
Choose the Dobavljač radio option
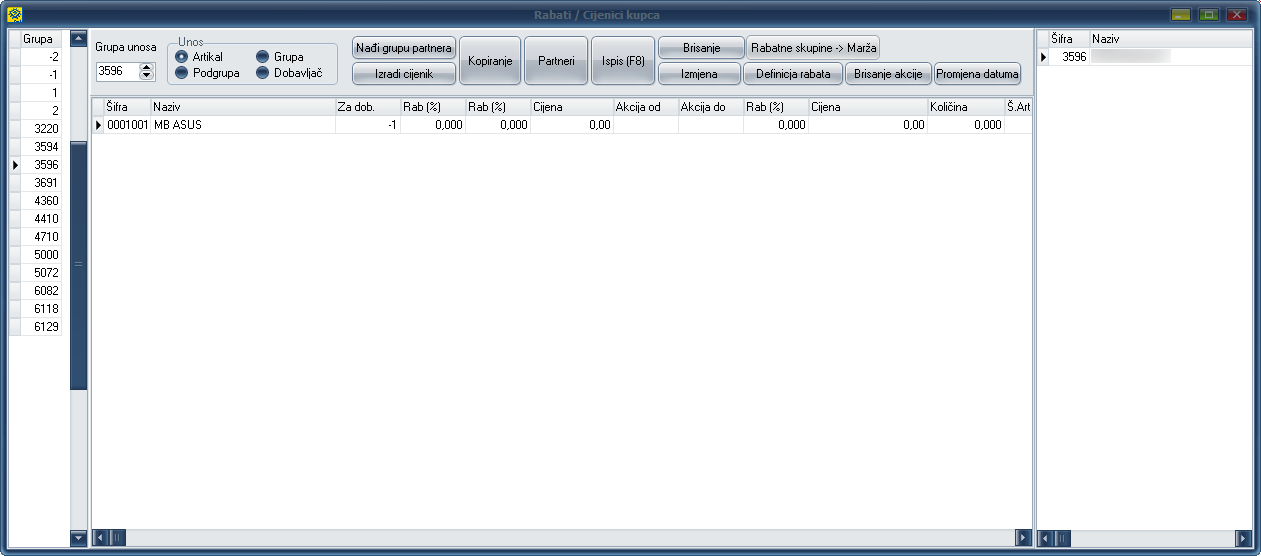click(263, 73)
